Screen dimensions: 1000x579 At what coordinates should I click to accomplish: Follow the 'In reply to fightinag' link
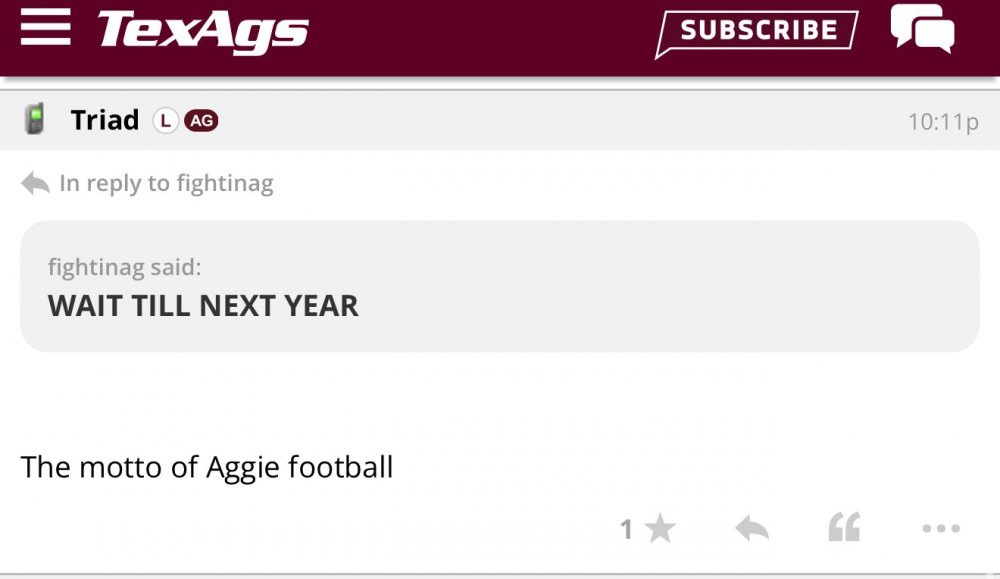point(166,183)
